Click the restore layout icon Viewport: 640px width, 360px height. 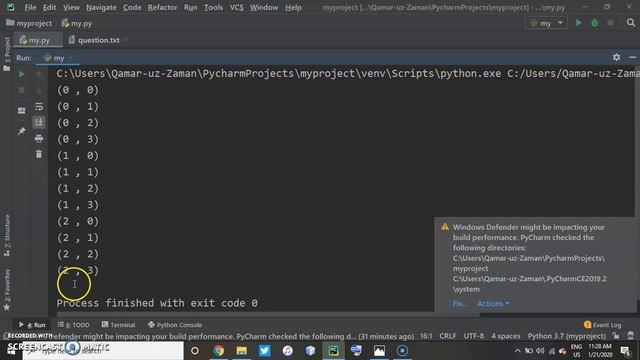point(22,111)
